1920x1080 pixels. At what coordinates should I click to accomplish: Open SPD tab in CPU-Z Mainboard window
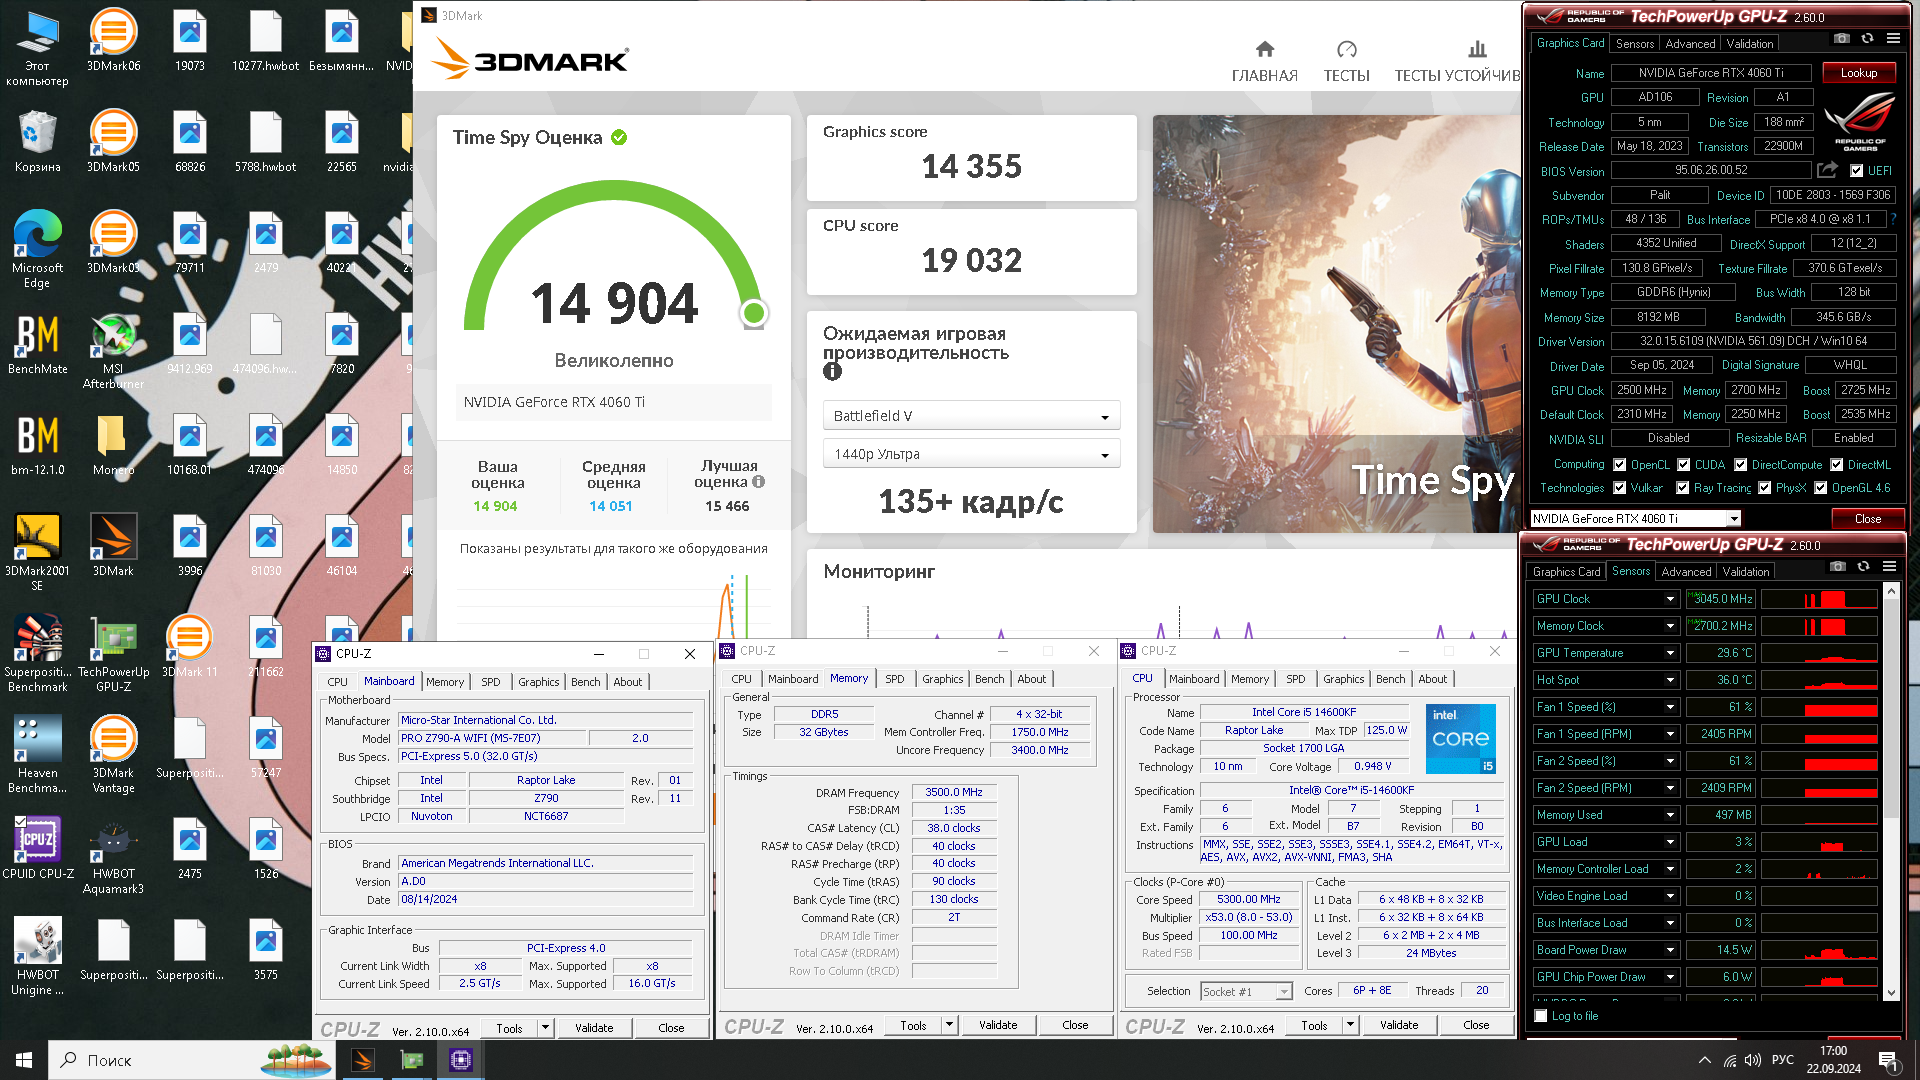pyautogui.click(x=491, y=682)
